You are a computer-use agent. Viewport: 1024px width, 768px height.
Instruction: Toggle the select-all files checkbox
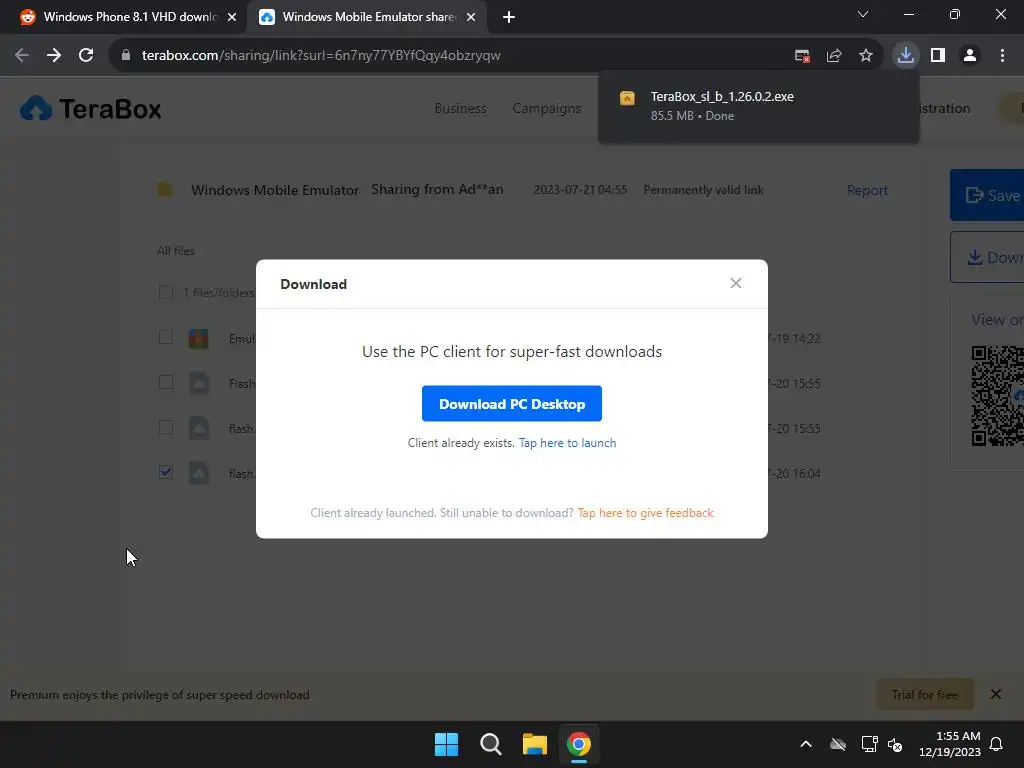click(x=166, y=292)
